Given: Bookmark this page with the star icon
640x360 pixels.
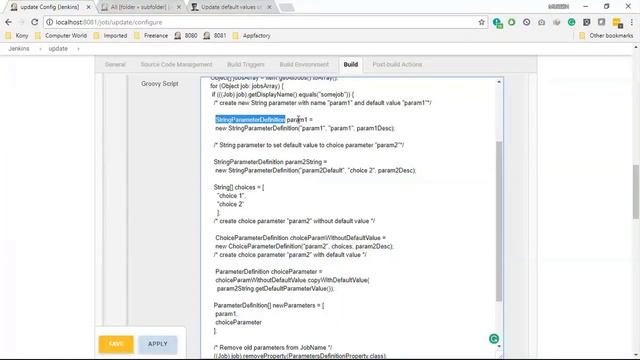Looking at the screenshot, I should (481, 22).
